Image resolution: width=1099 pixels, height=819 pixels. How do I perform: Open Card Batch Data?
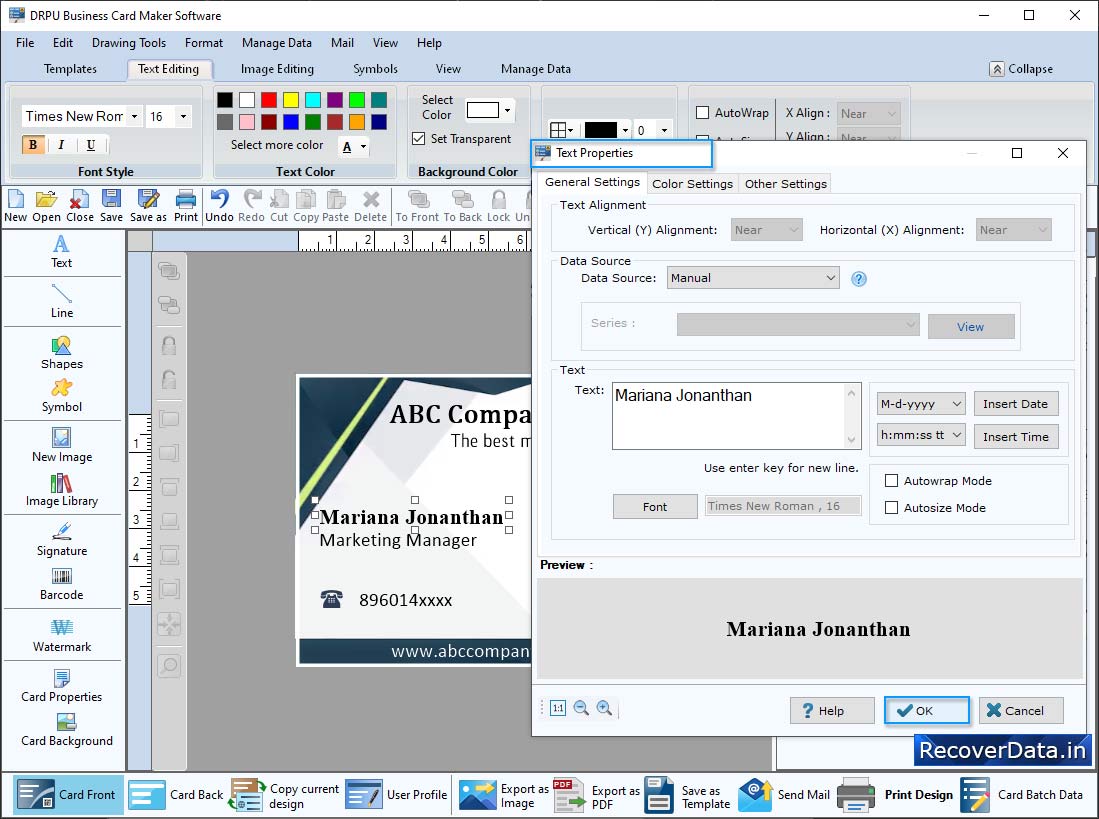click(x=1021, y=794)
